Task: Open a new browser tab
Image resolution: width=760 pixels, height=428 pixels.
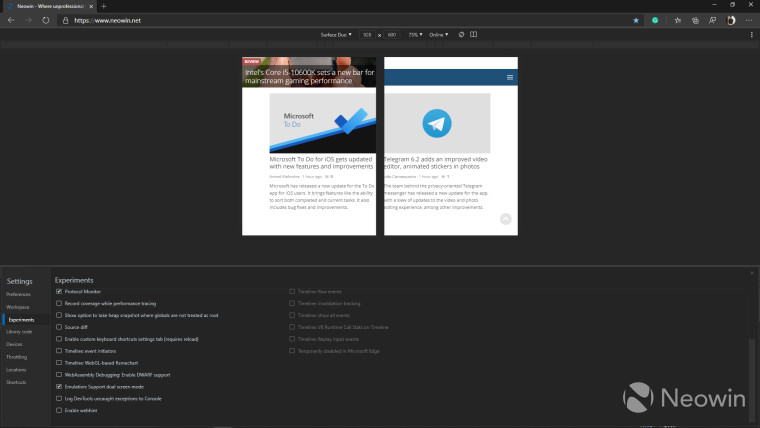Action: tap(104, 6)
